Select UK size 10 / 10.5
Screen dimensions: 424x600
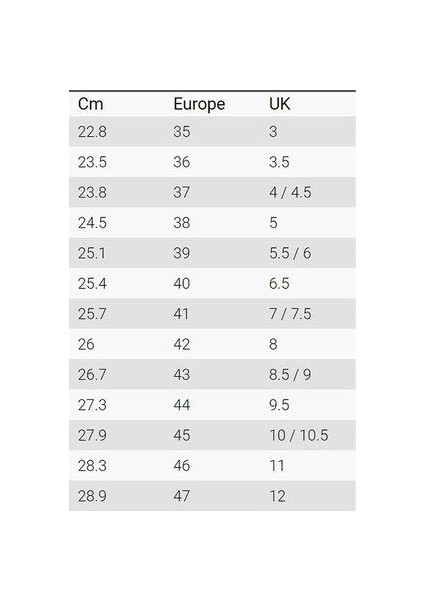(x=299, y=435)
